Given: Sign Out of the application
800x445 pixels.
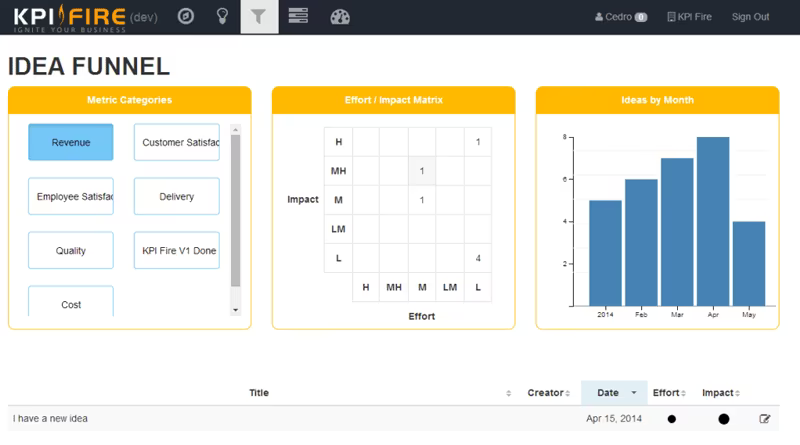Looking at the screenshot, I should coord(750,17).
